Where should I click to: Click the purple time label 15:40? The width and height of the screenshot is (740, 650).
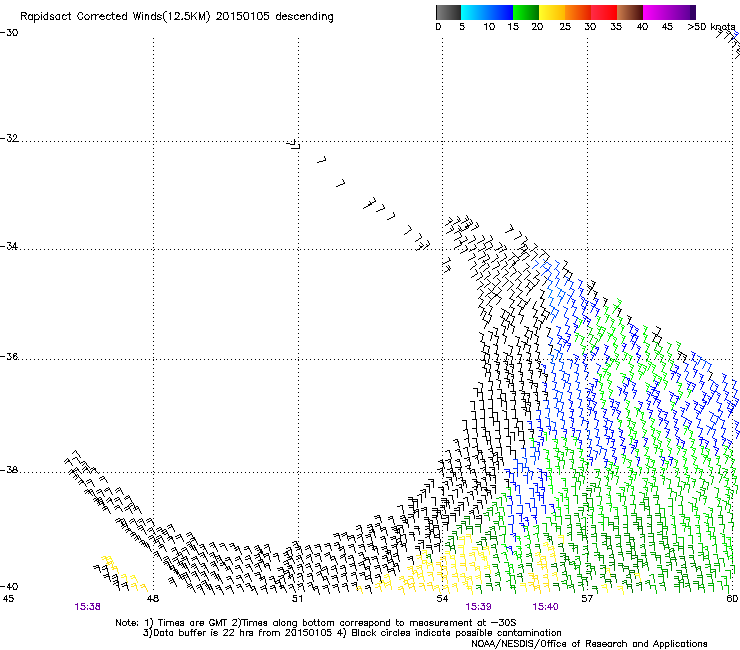point(546,607)
